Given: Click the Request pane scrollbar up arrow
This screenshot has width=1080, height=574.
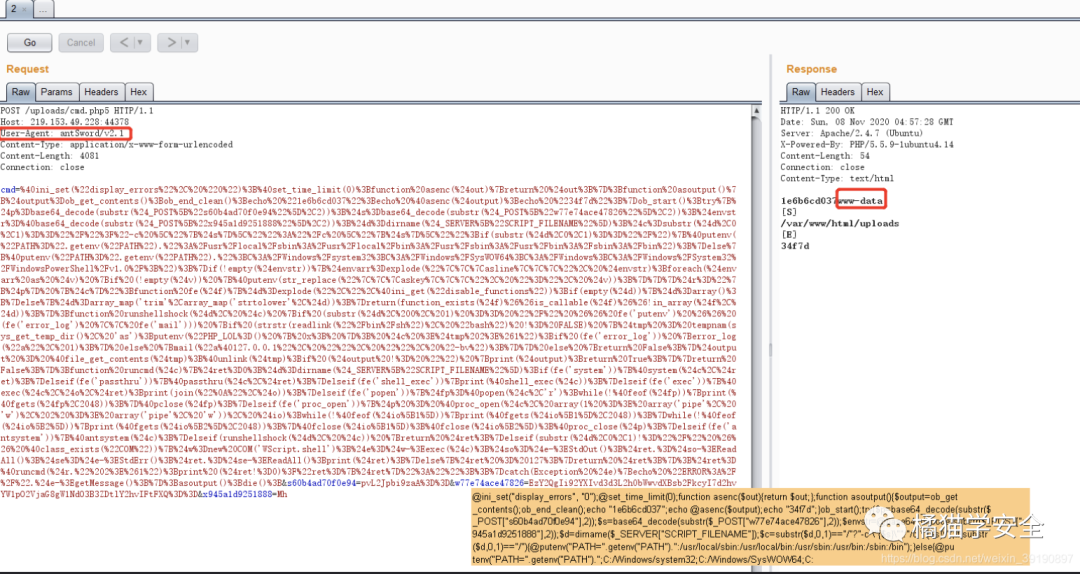Looking at the screenshot, I should pos(758,110).
